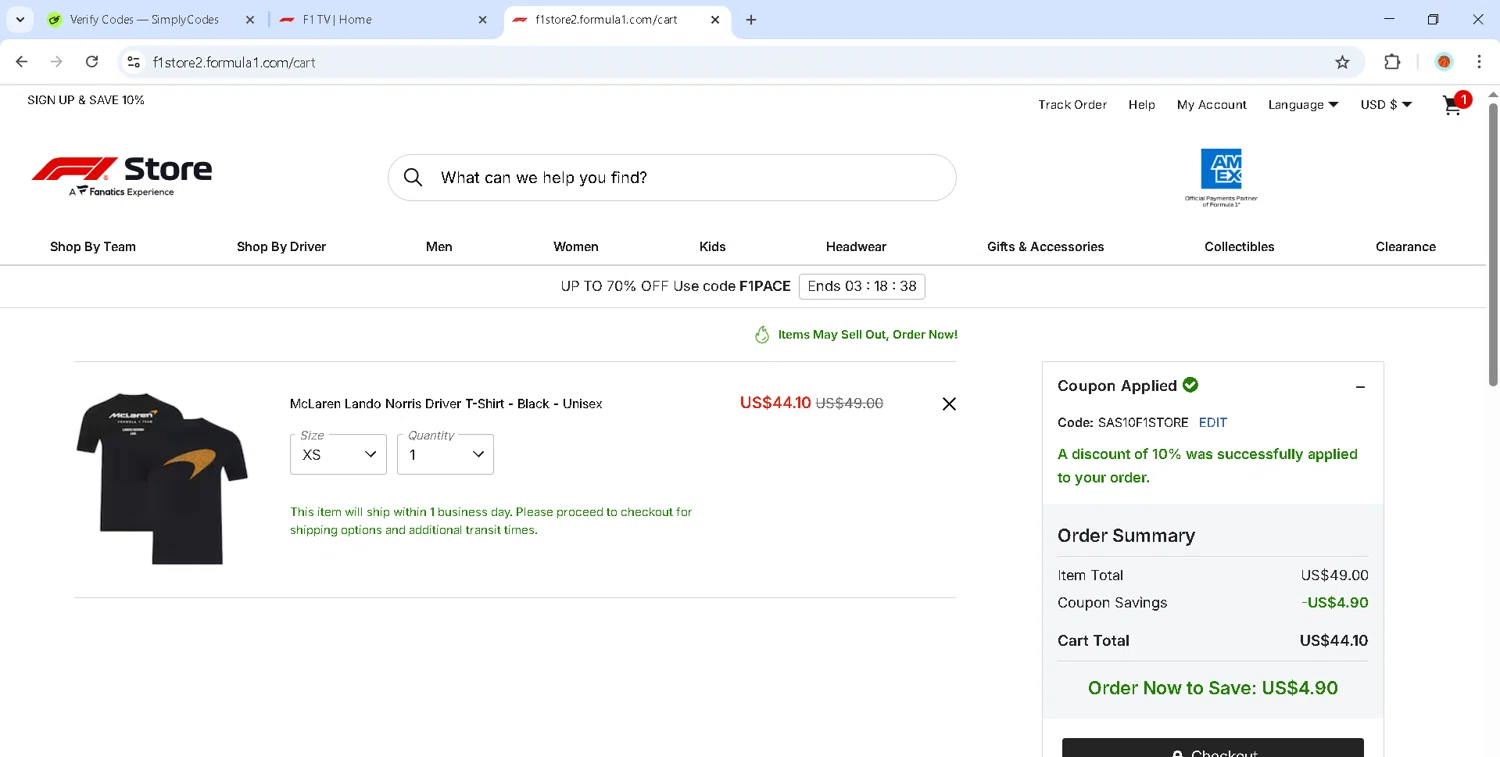The height and width of the screenshot is (757, 1500).
Task: Click the discounted price US$44.10 in red
Action: coord(775,403)
